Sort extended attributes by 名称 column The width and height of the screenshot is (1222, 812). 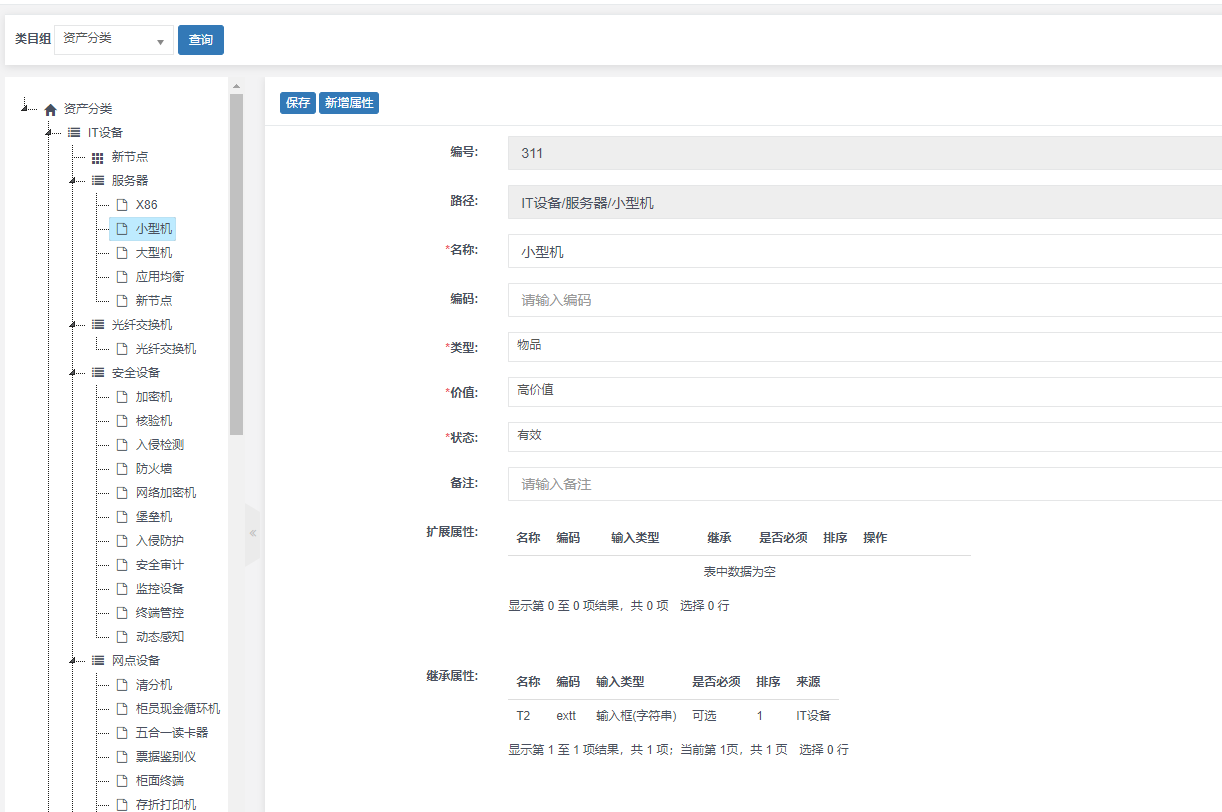pyautogui.click(x=528, y=538)
